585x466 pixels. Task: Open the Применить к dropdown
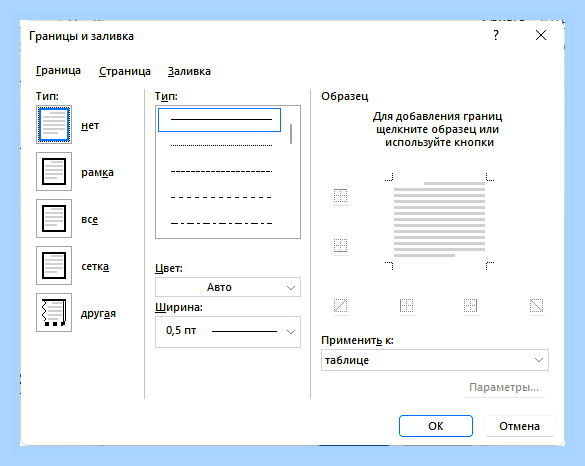[435, 360]
